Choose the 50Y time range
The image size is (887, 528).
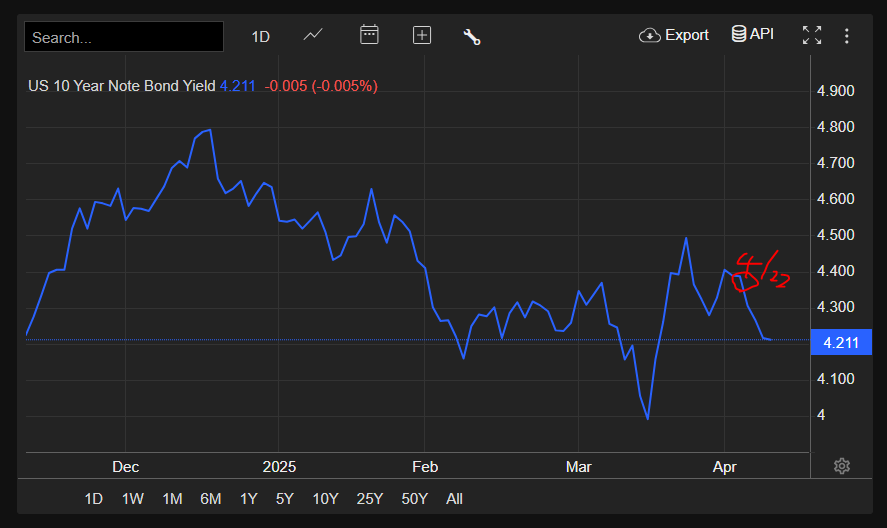pyautogui.click(x=414, y=499)
